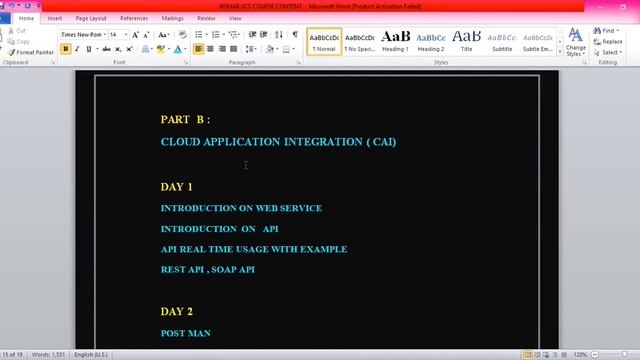Click Copy in Clipboard group

coord(18,42)
